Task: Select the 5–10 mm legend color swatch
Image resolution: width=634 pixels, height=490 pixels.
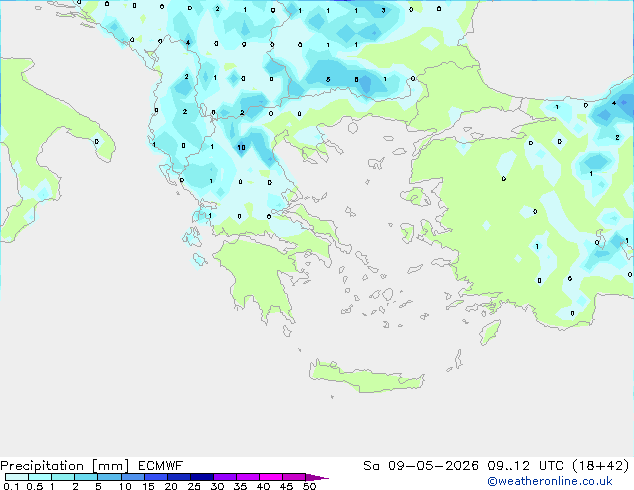Action: tap(109, 477)
